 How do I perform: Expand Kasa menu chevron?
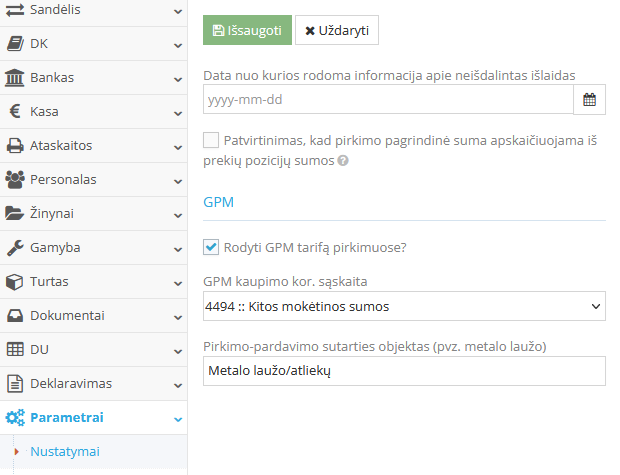(178, 114)
